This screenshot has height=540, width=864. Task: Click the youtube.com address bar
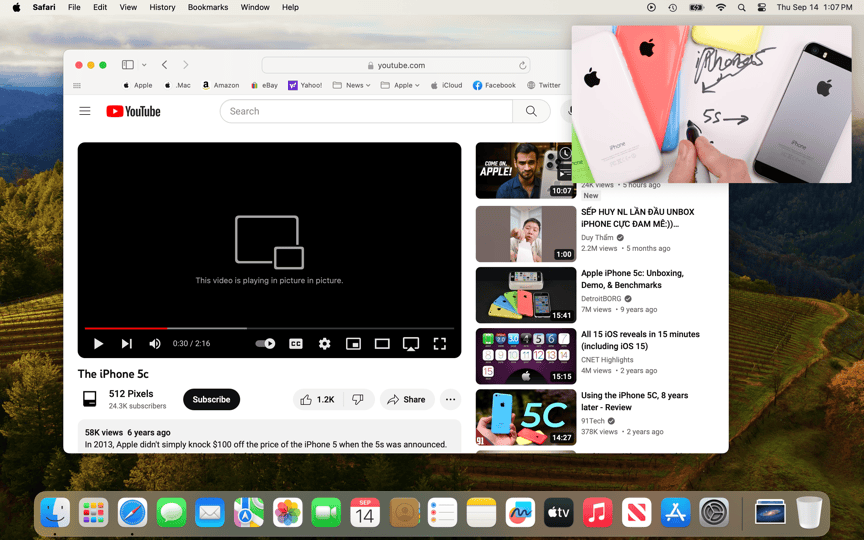(396, 65)
